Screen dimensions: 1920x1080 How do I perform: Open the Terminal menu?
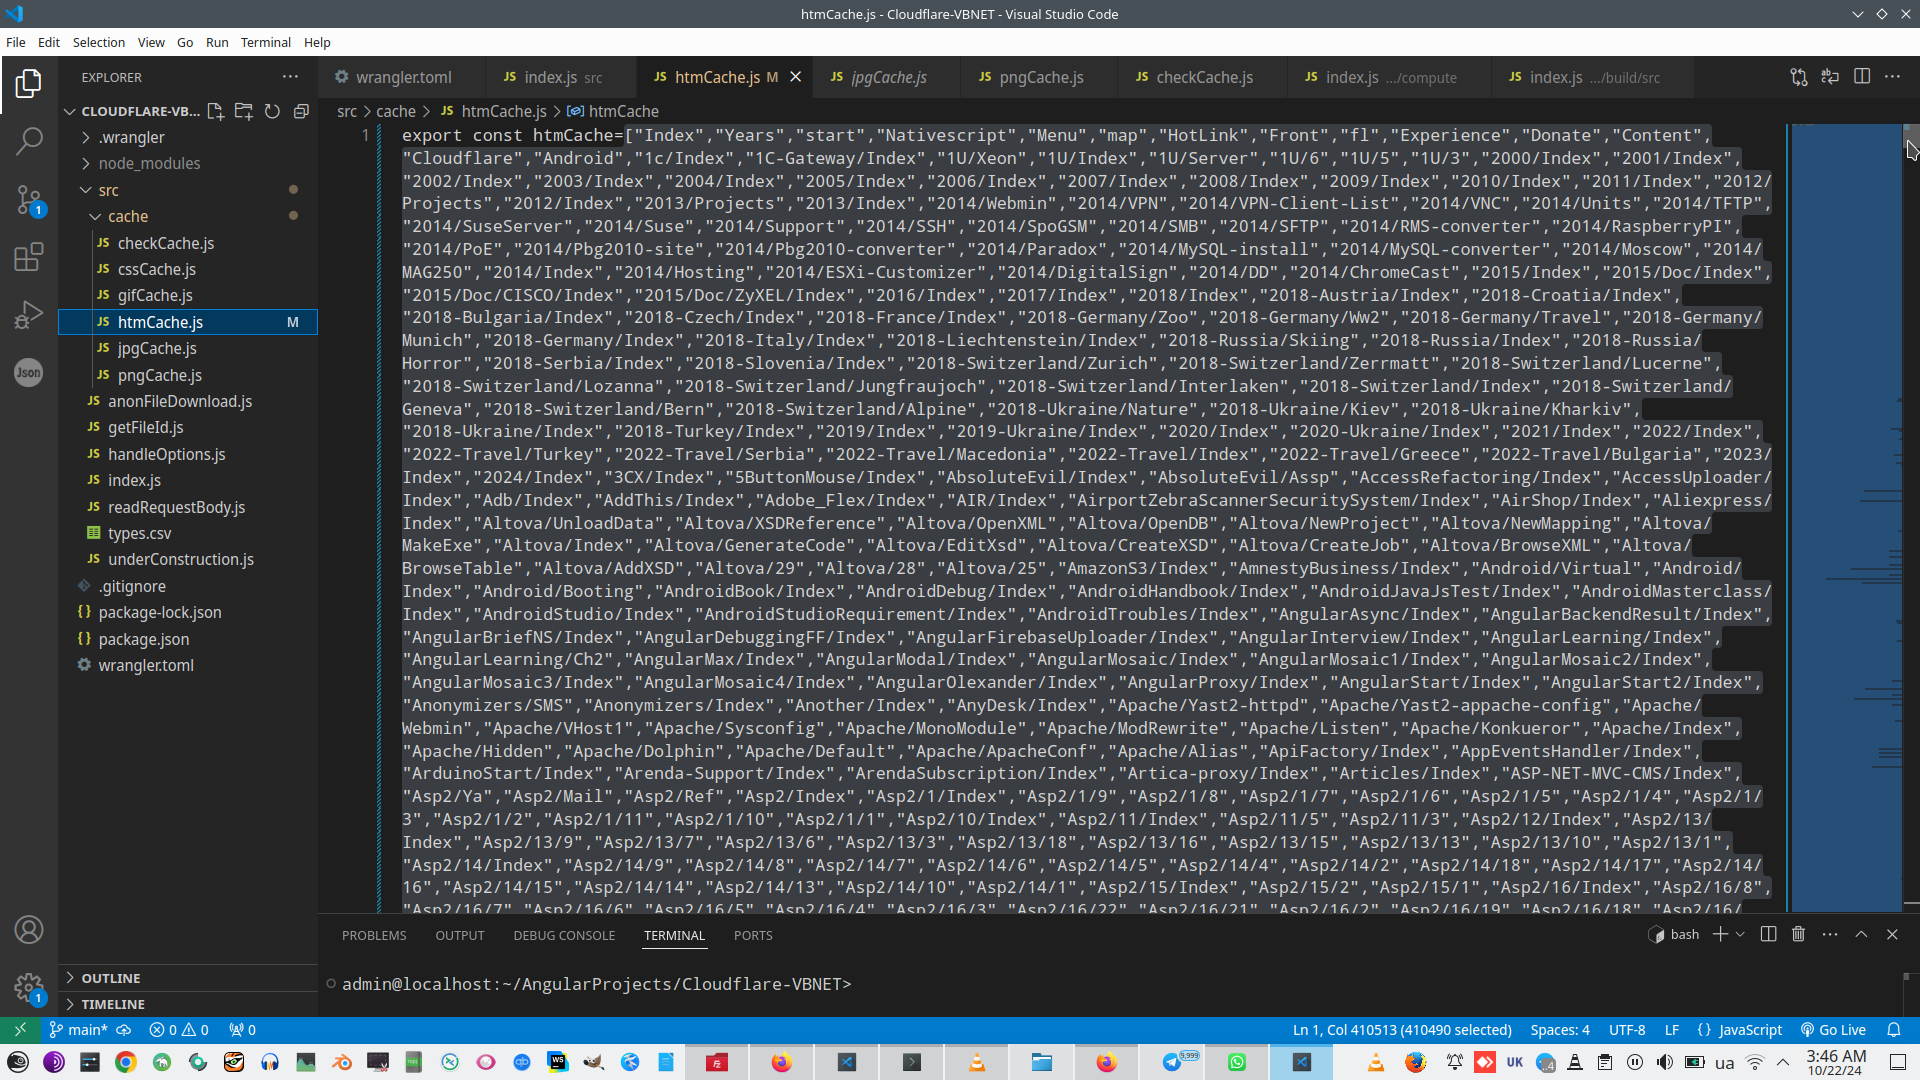tap(265, 42)
